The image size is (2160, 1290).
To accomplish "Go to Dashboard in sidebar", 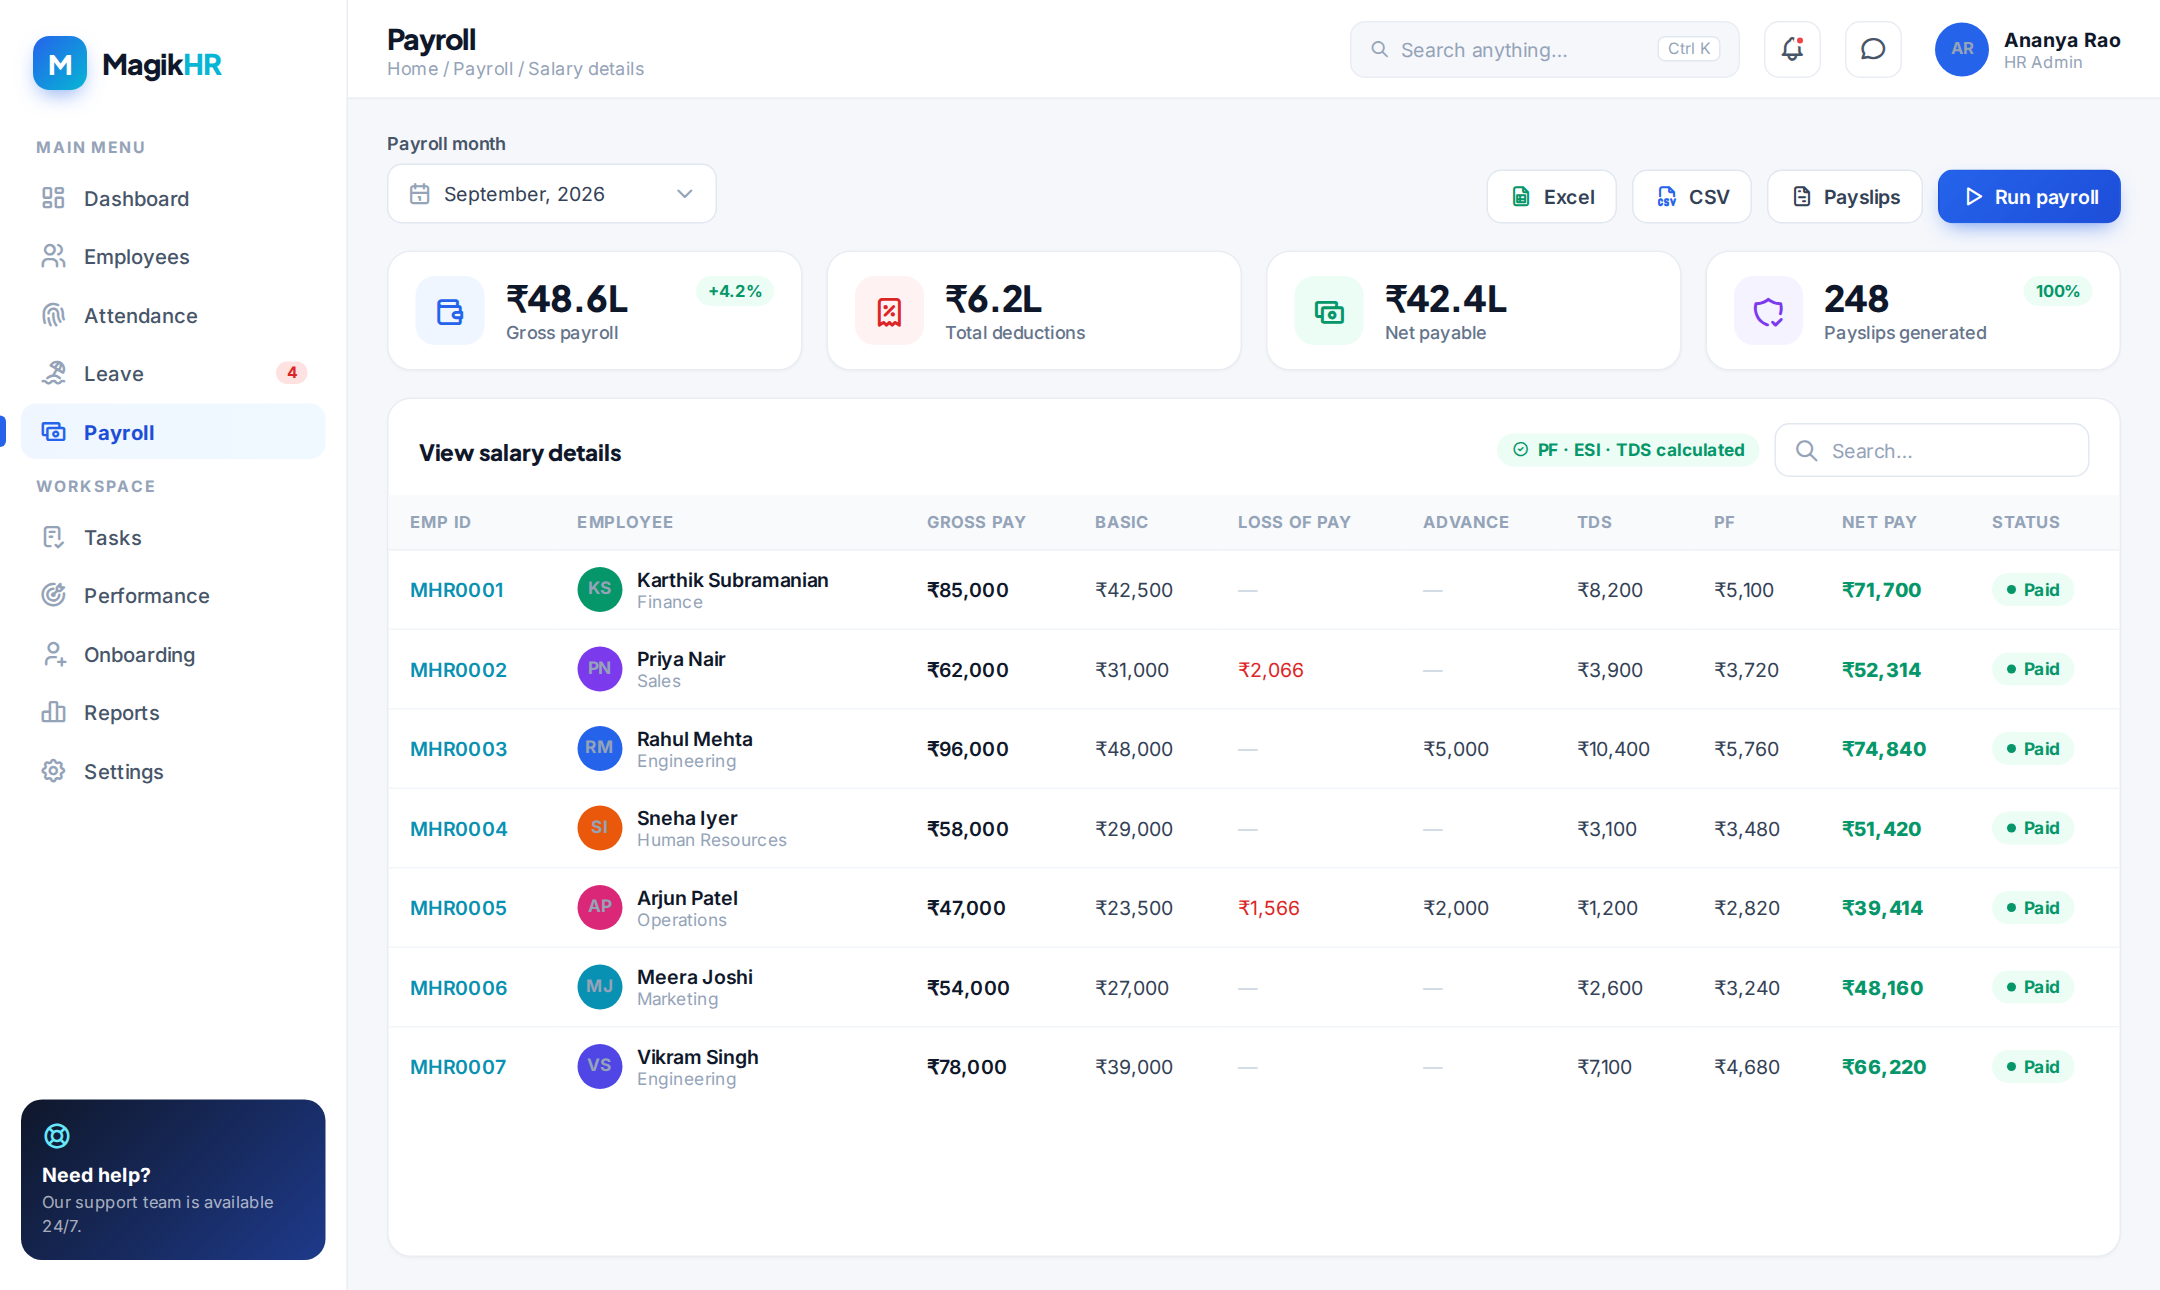I will (x=173, y=198).
